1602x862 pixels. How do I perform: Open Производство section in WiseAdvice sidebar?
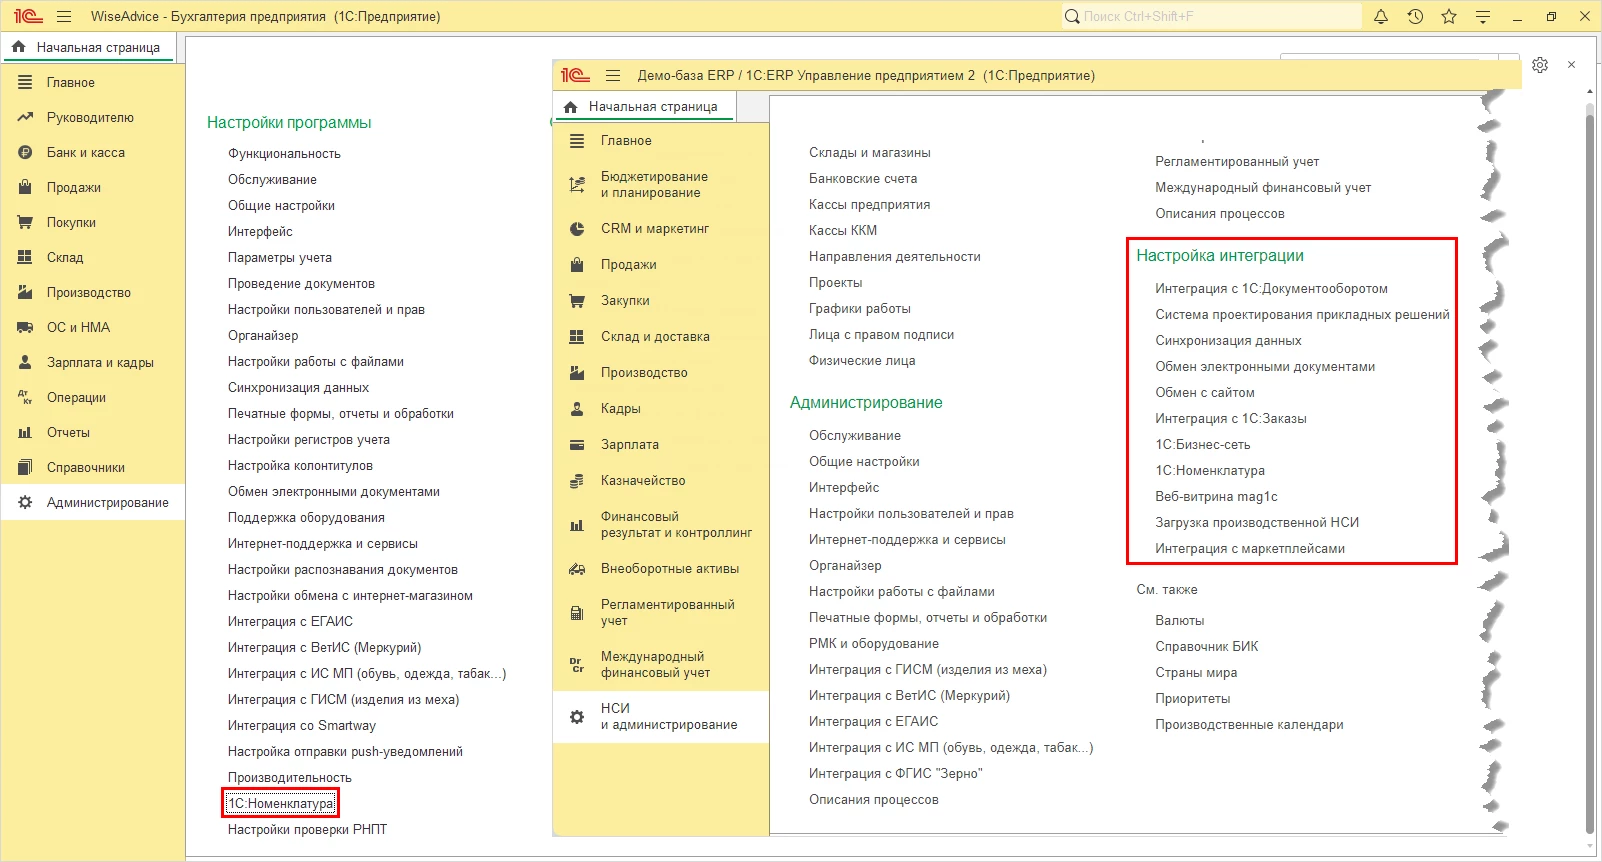(x=93, y=293)
